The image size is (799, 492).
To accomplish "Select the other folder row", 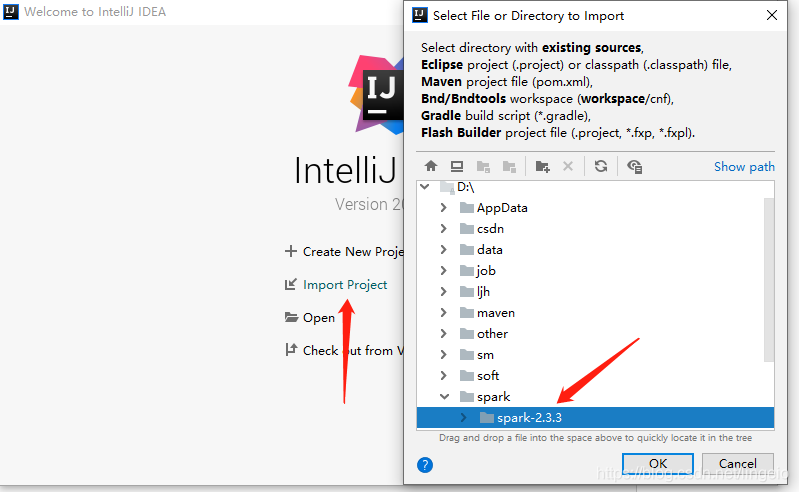I will pos(595,334).
